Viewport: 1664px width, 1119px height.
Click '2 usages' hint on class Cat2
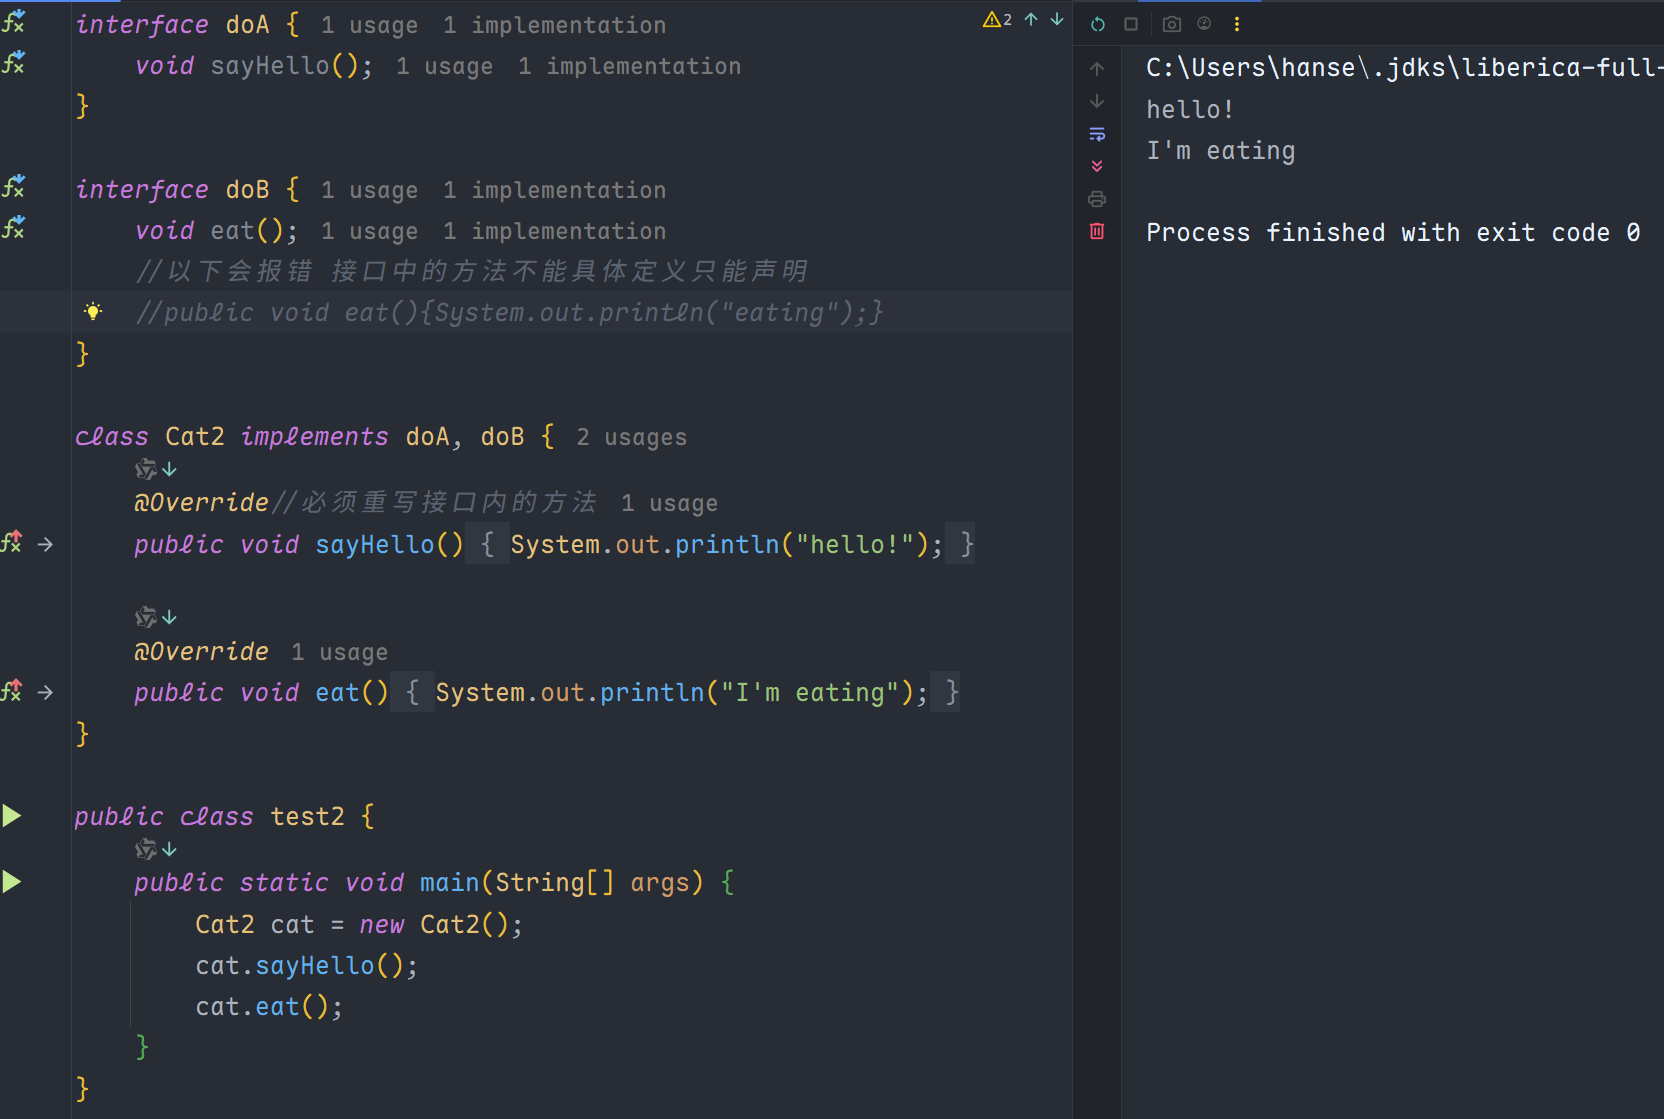631,438
